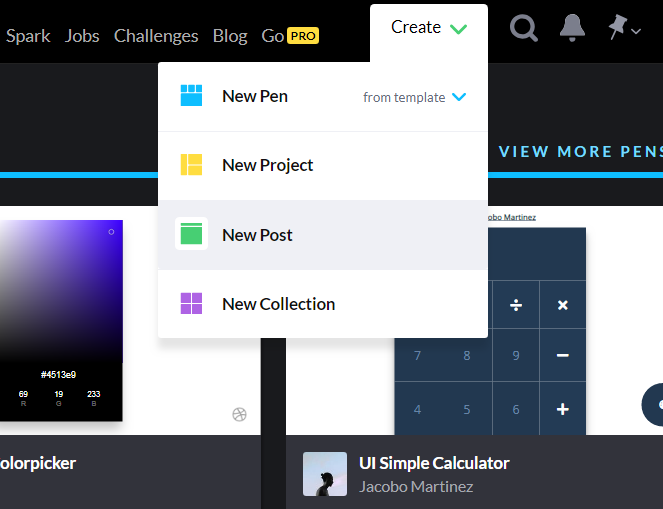Click the yellow New Project icon
Viewport: 663px width, 509px height.
pyautogui.click(x=191, y=165)
